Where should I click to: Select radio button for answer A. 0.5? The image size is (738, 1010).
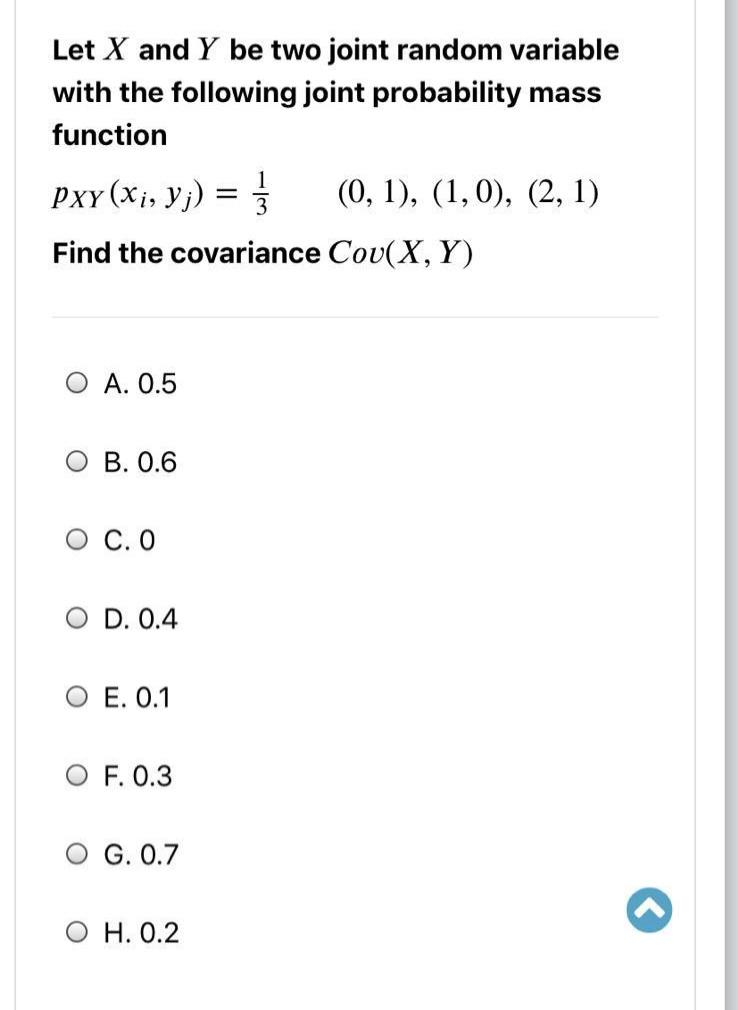[76, 382]
